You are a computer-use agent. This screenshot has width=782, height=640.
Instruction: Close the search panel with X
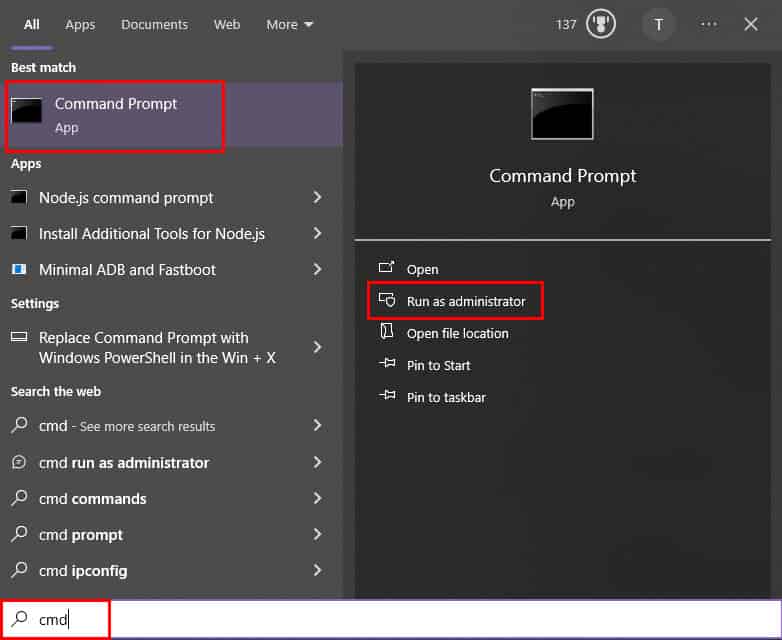tap(751, 24)
